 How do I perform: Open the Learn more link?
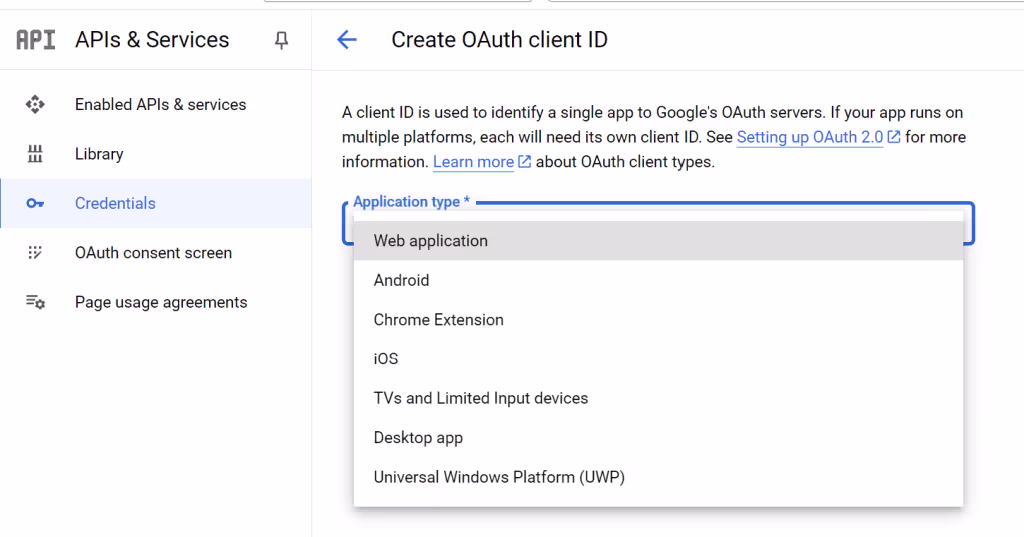point(473,162)
